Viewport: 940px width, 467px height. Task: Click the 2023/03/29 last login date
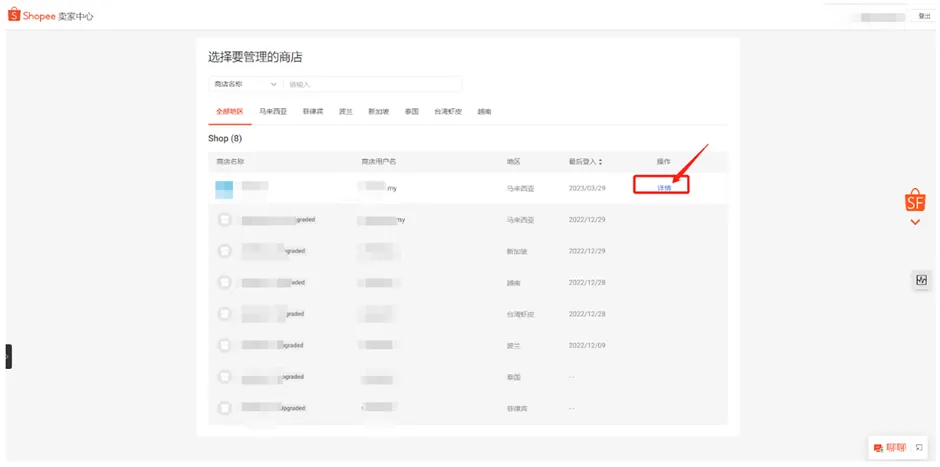point(587,188)
